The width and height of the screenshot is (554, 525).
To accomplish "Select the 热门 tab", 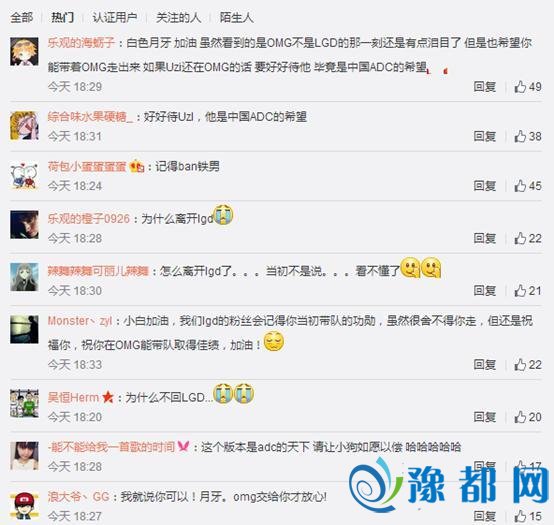I will [x=63, y=17].
